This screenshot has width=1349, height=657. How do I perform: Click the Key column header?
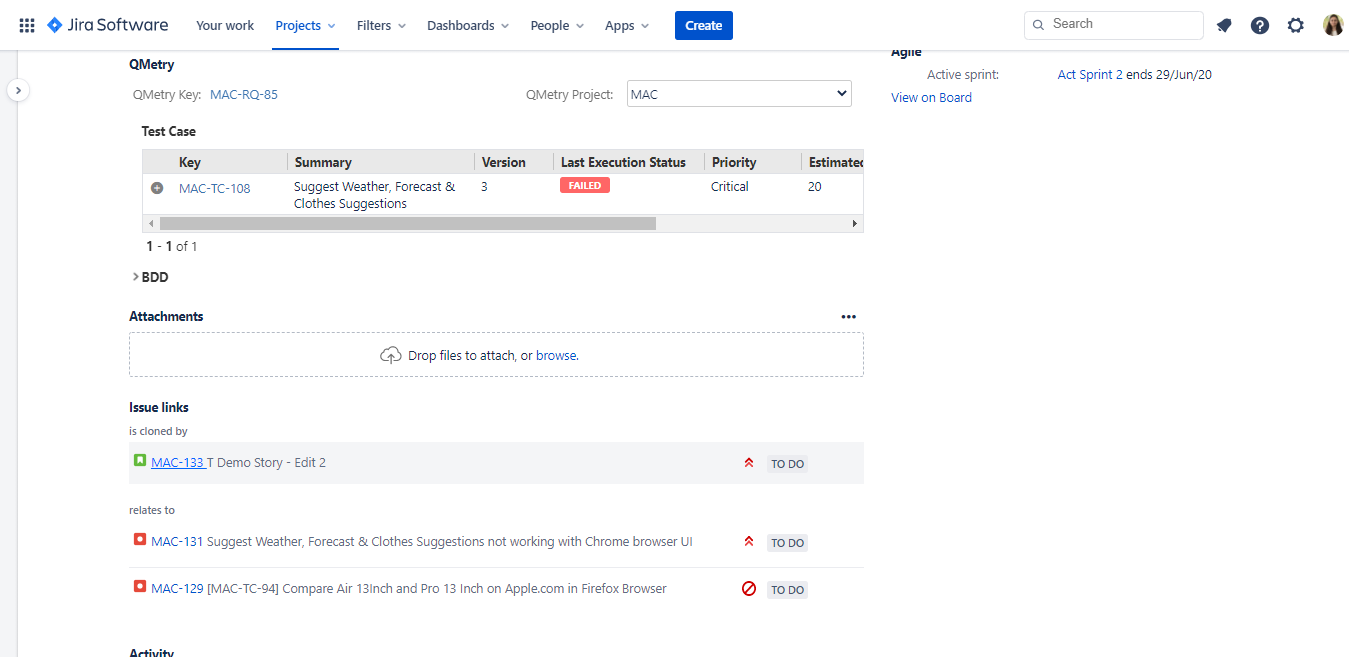pyautogui.click(x=190, y=162)
